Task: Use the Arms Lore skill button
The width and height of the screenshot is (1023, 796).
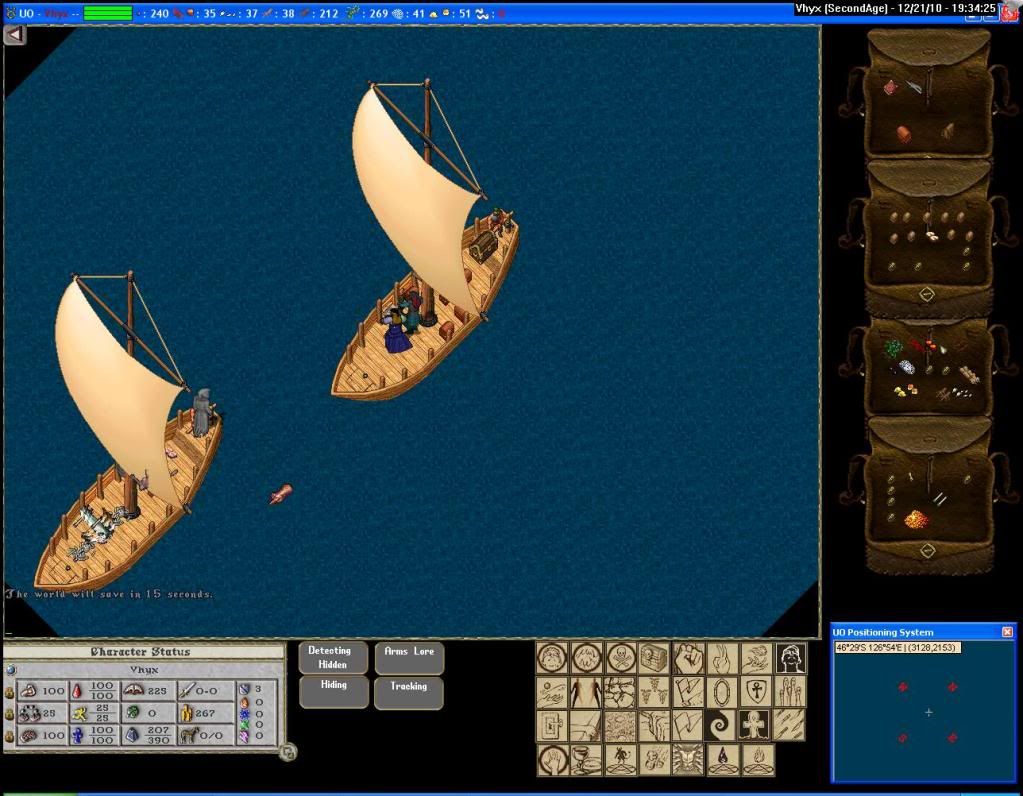Action: 409,658
